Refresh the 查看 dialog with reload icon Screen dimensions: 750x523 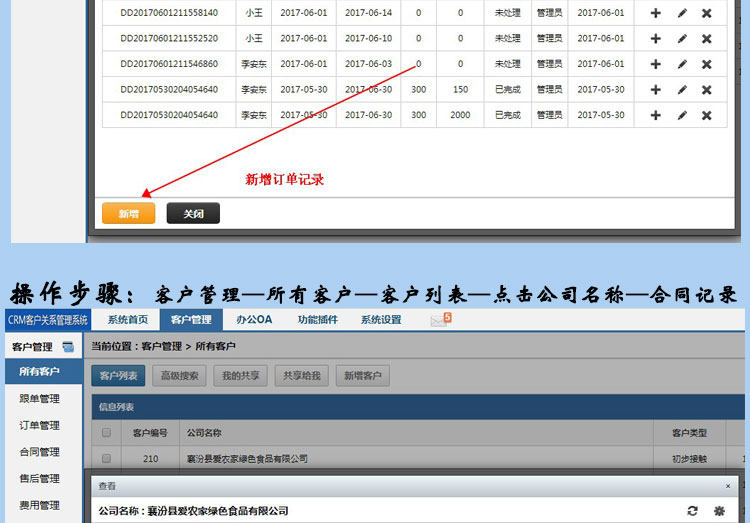click(692, 511)
